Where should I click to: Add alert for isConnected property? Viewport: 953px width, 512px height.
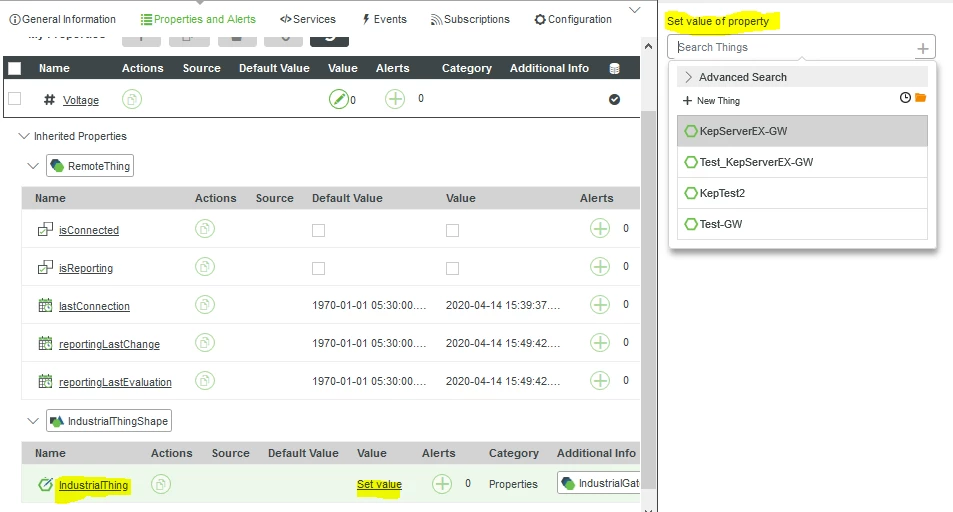pos(600,229)
